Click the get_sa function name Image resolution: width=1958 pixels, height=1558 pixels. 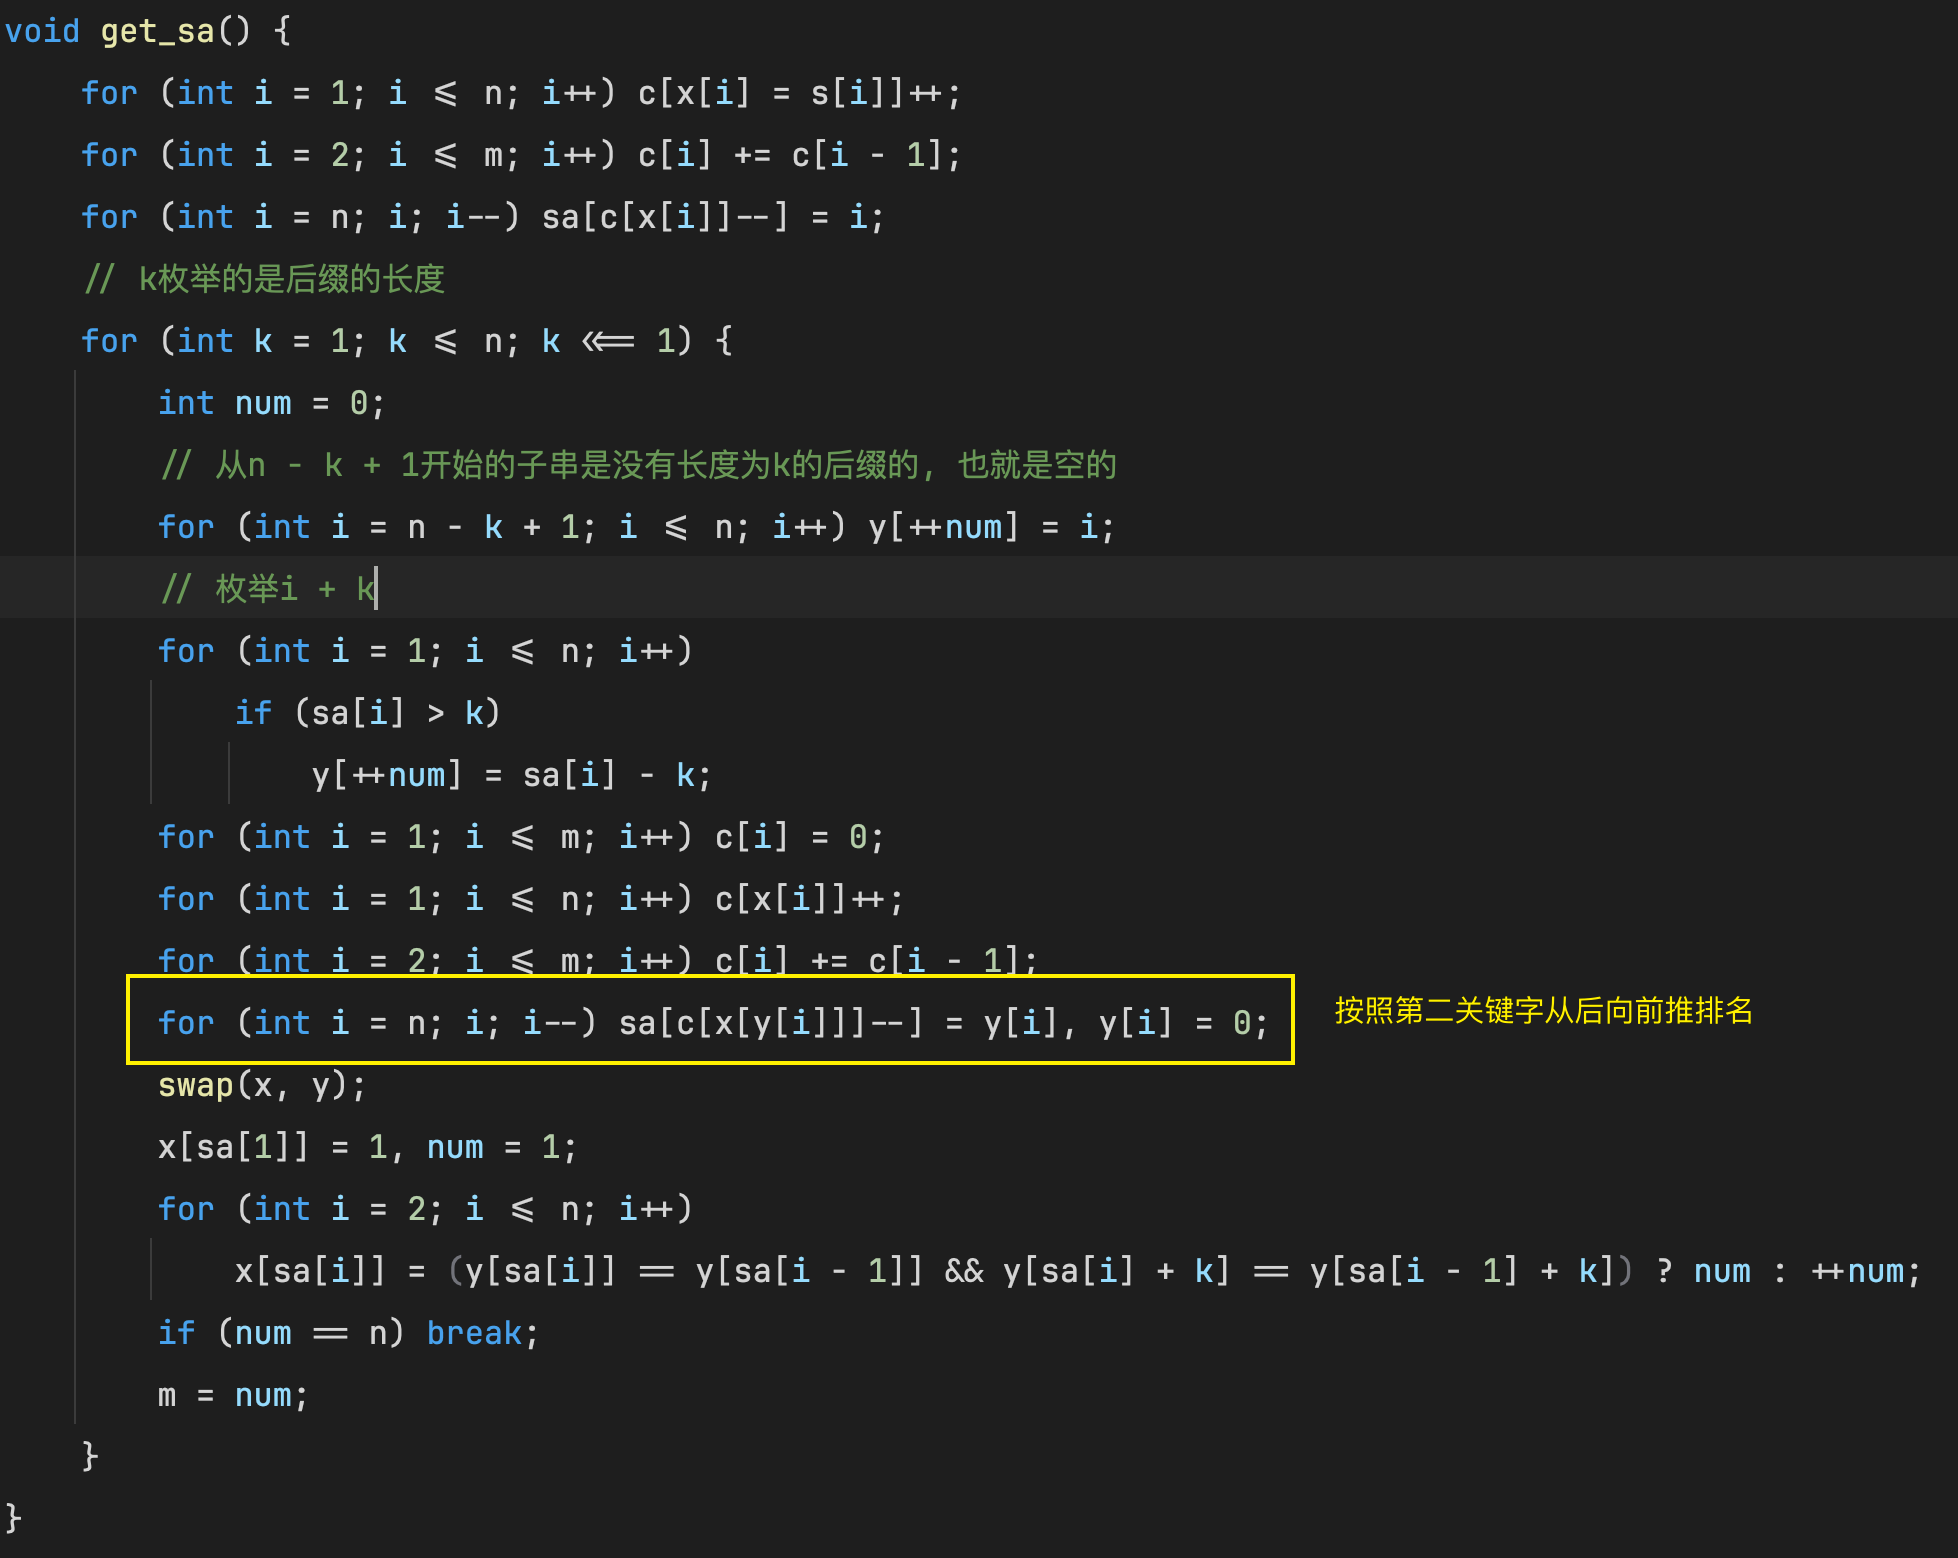(158, 31)
